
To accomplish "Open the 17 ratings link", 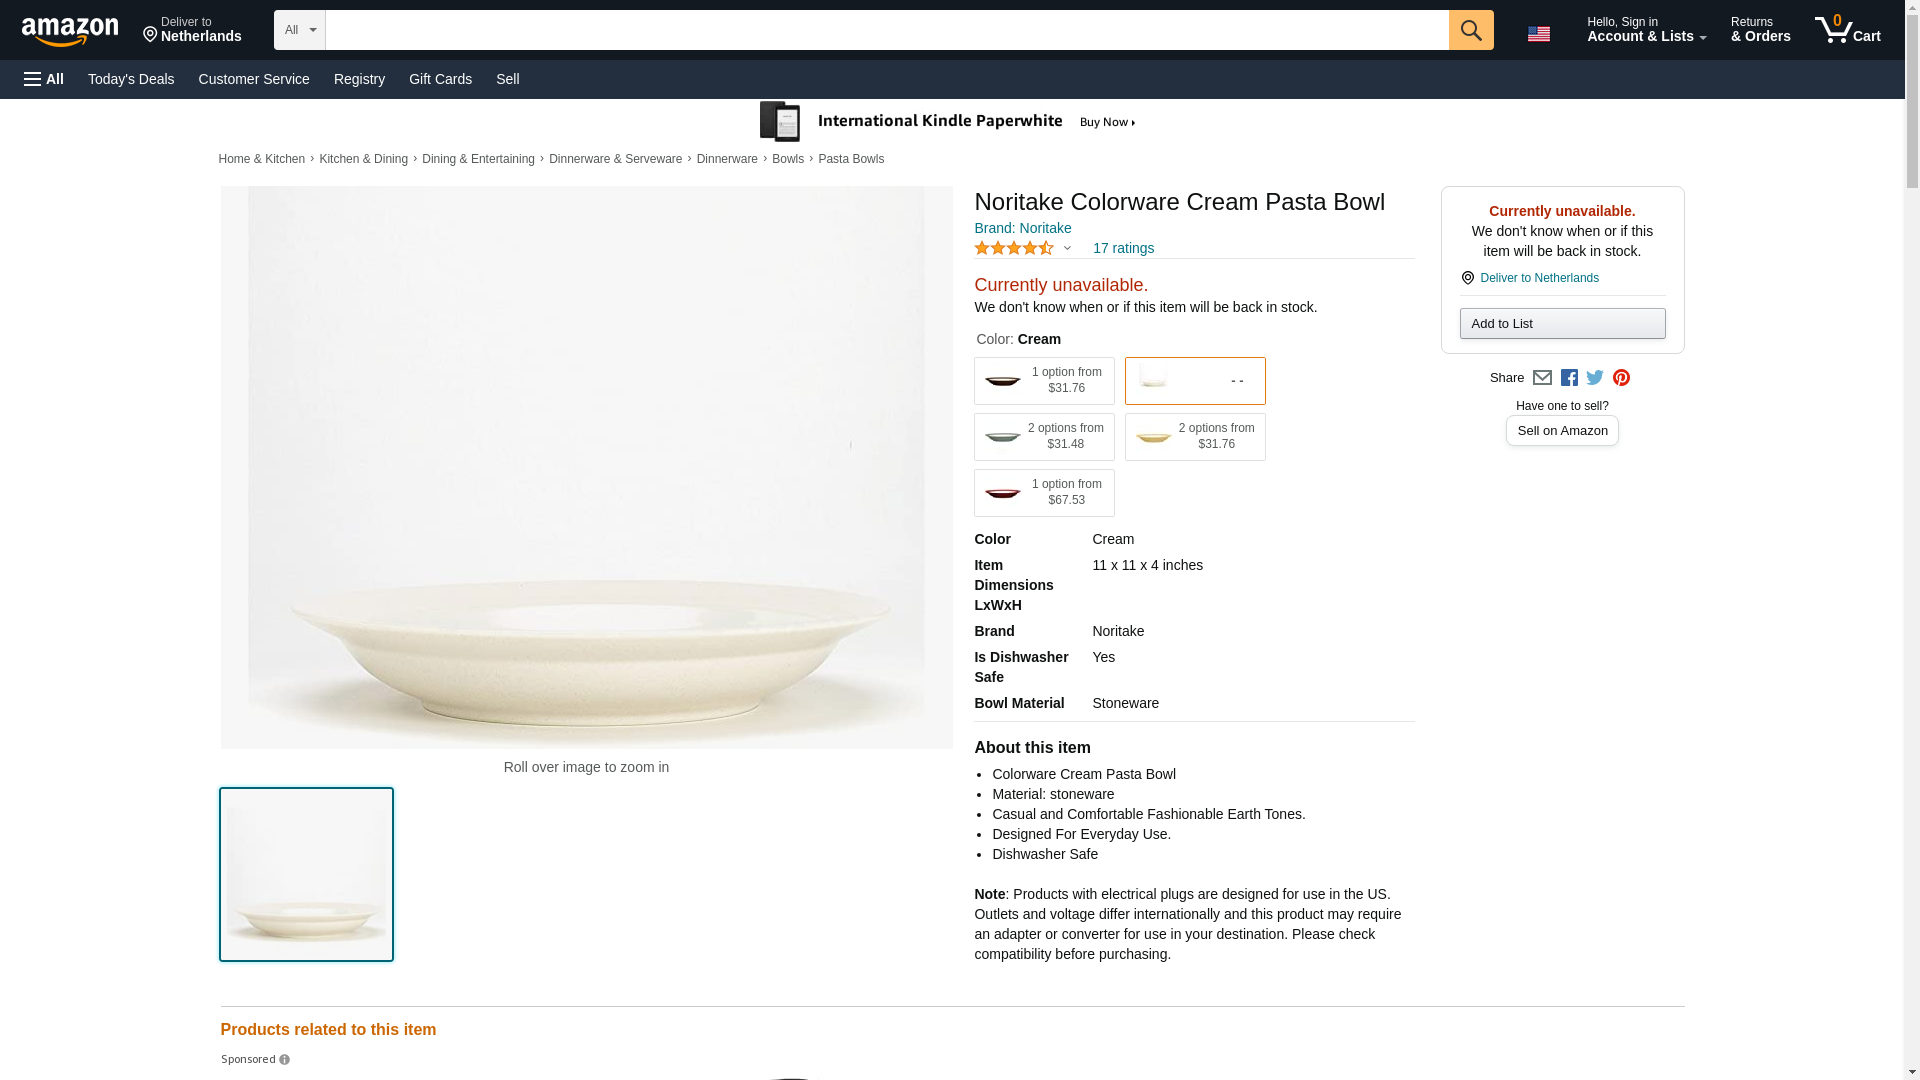I will 1123,248.
